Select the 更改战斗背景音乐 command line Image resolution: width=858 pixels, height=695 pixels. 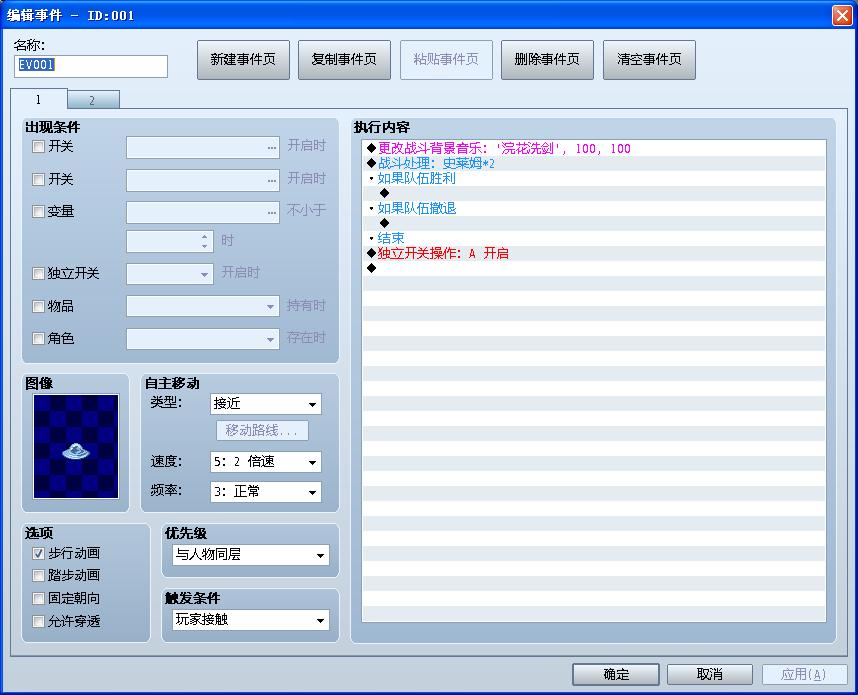click(594, 148)
